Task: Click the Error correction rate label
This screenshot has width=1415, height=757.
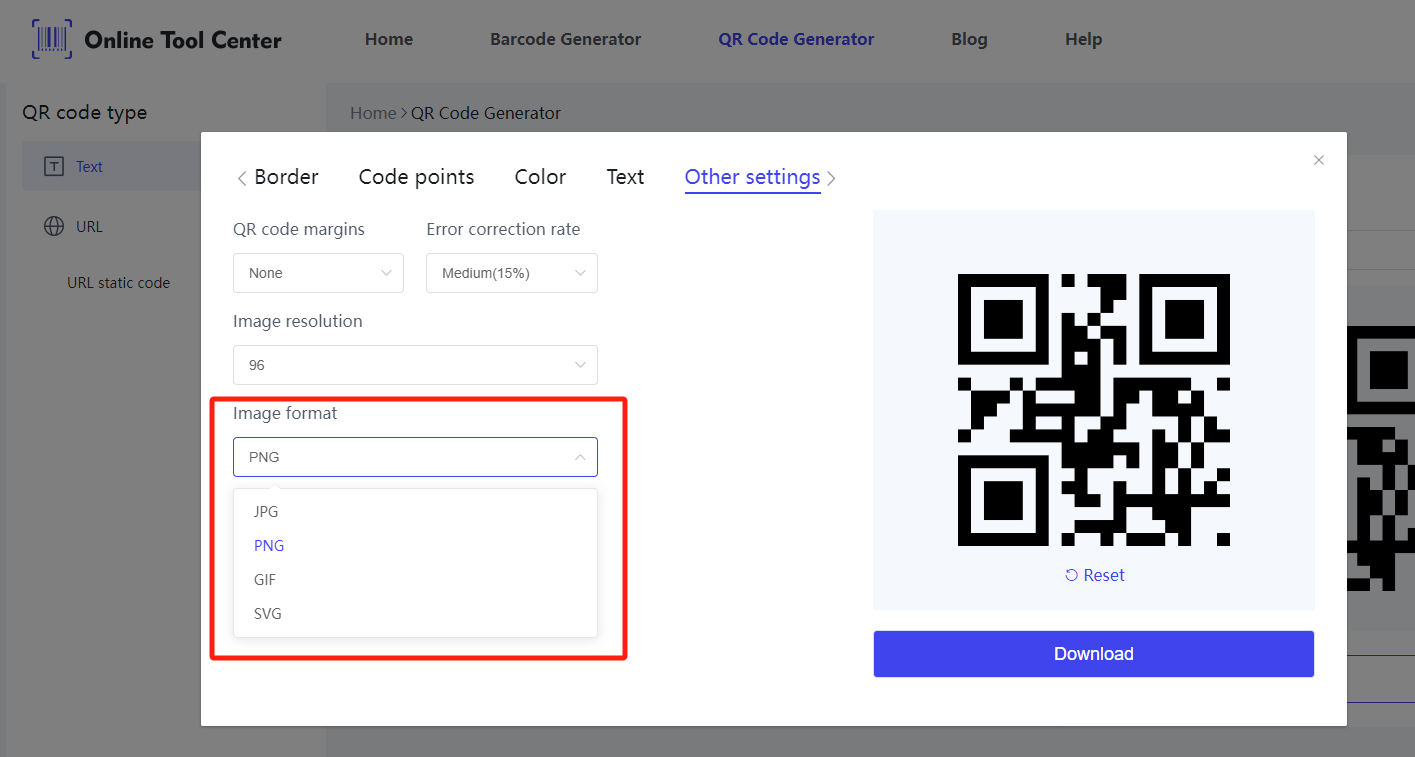Action: [503, 229]
